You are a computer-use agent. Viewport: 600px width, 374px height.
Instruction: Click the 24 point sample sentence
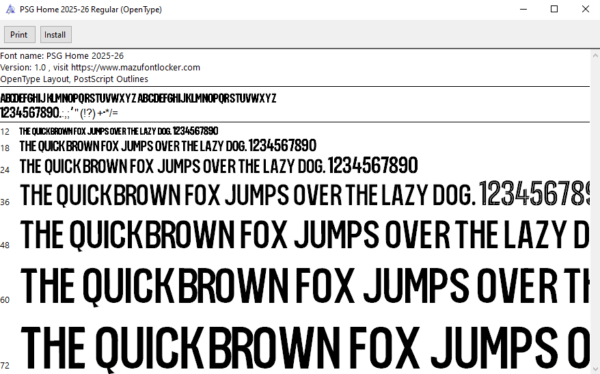[x=218, y=166]
